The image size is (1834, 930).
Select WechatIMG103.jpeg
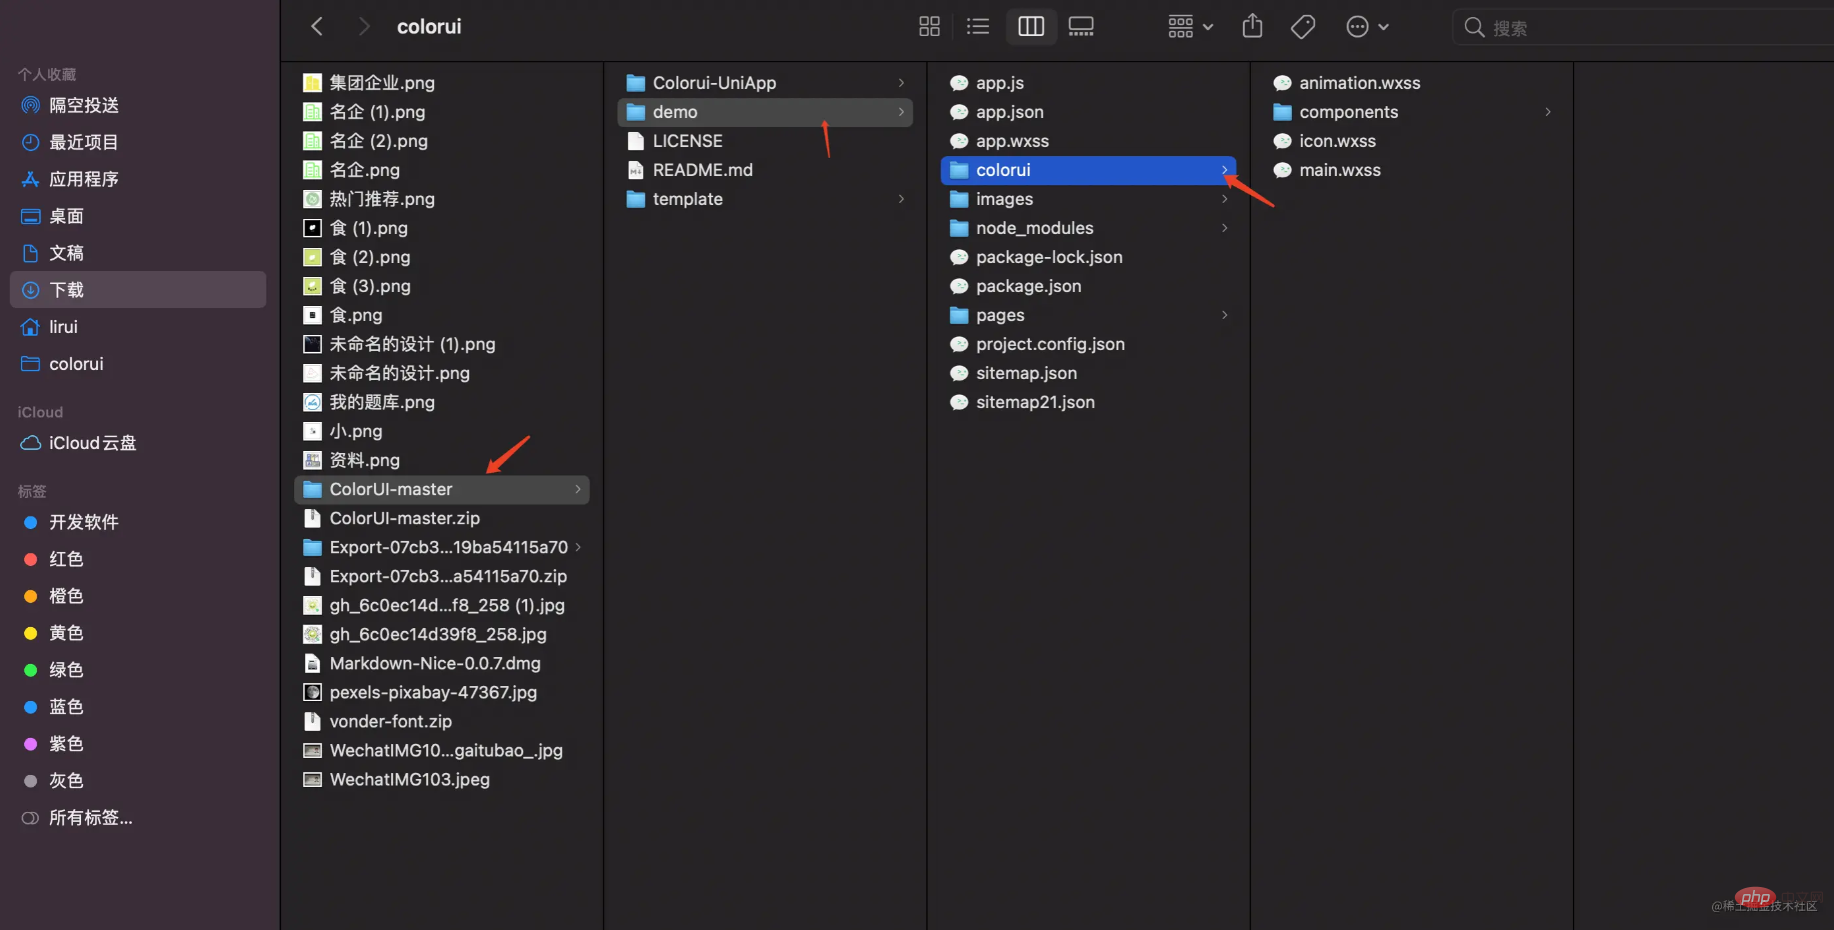coord(442,779)
